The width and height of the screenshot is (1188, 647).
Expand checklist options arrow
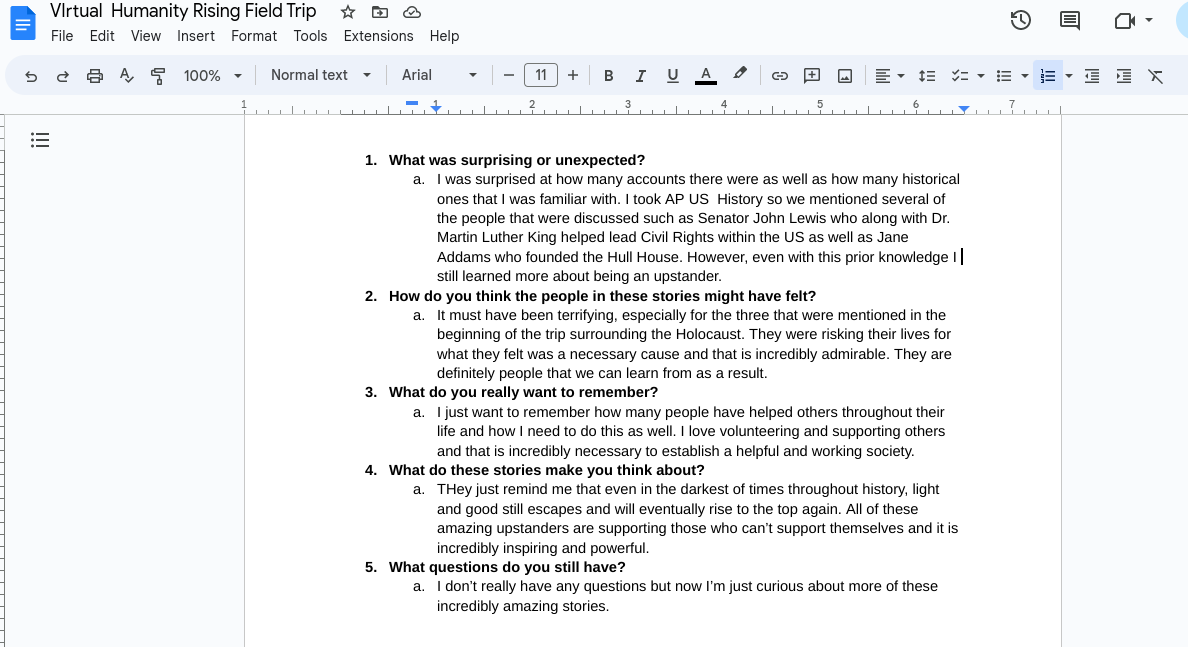pos(980,76)
